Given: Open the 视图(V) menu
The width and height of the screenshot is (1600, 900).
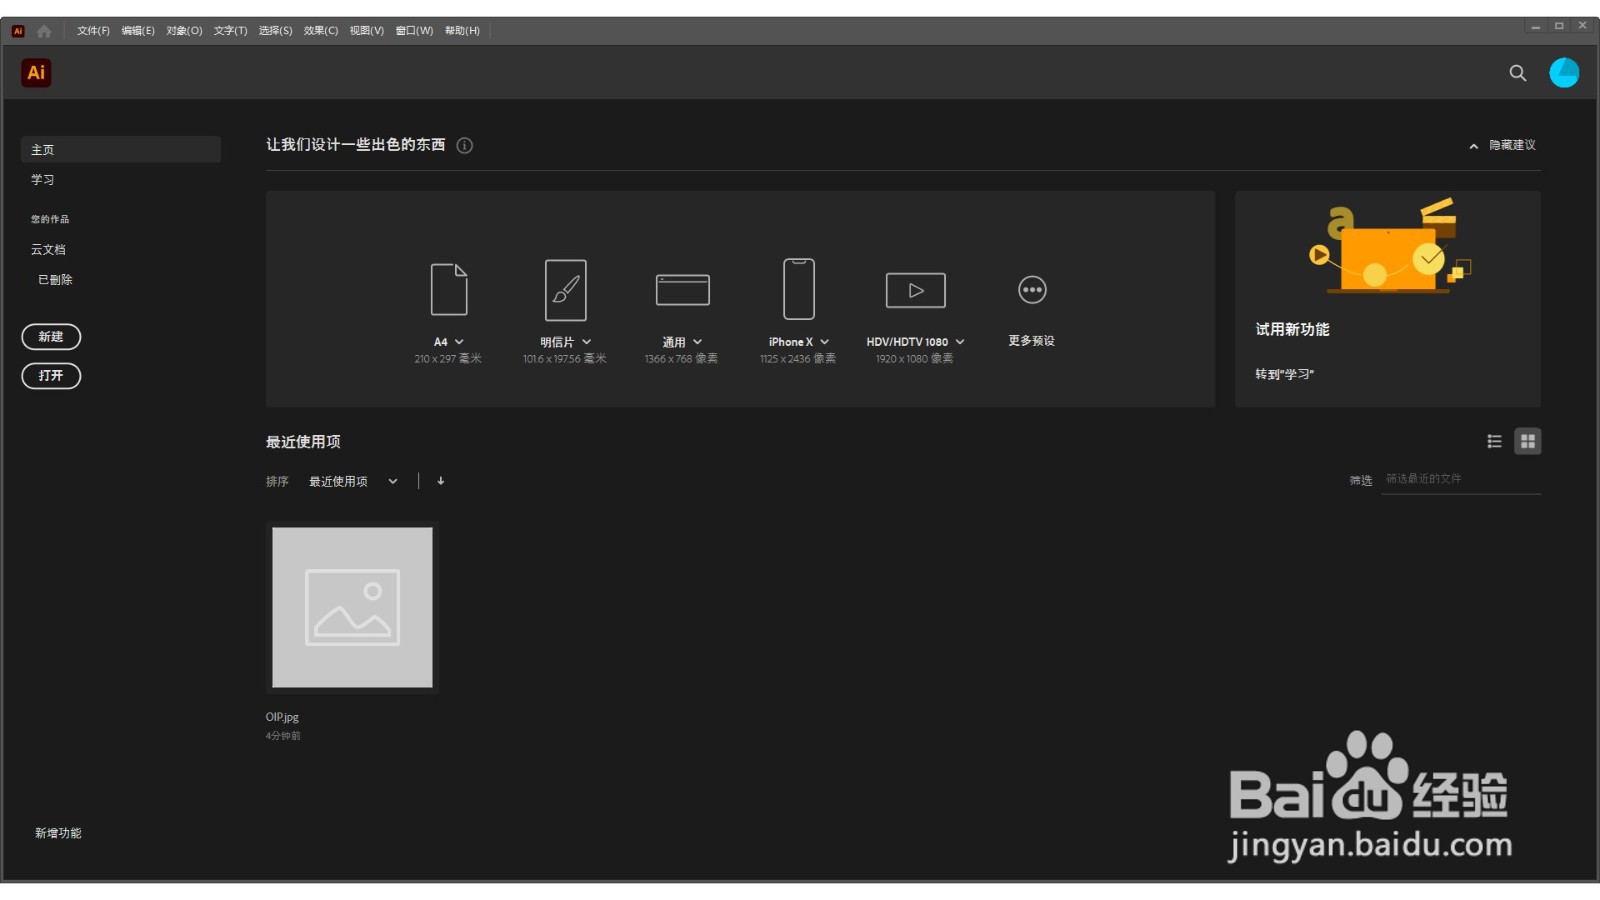Looking at the screenshot, I should tap(366, 31).
